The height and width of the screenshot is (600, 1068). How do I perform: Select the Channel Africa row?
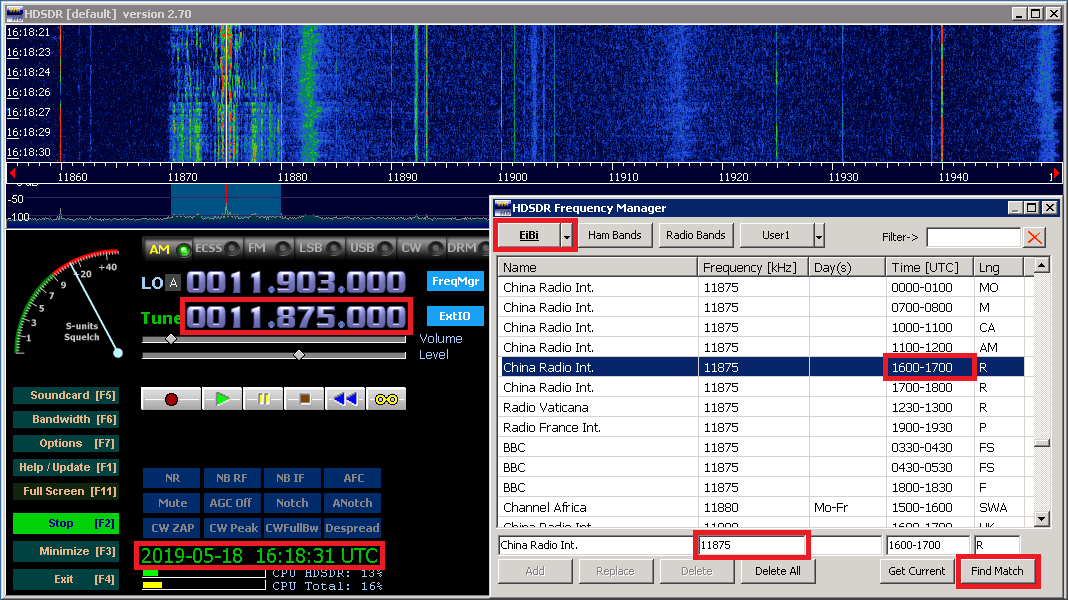763,507
